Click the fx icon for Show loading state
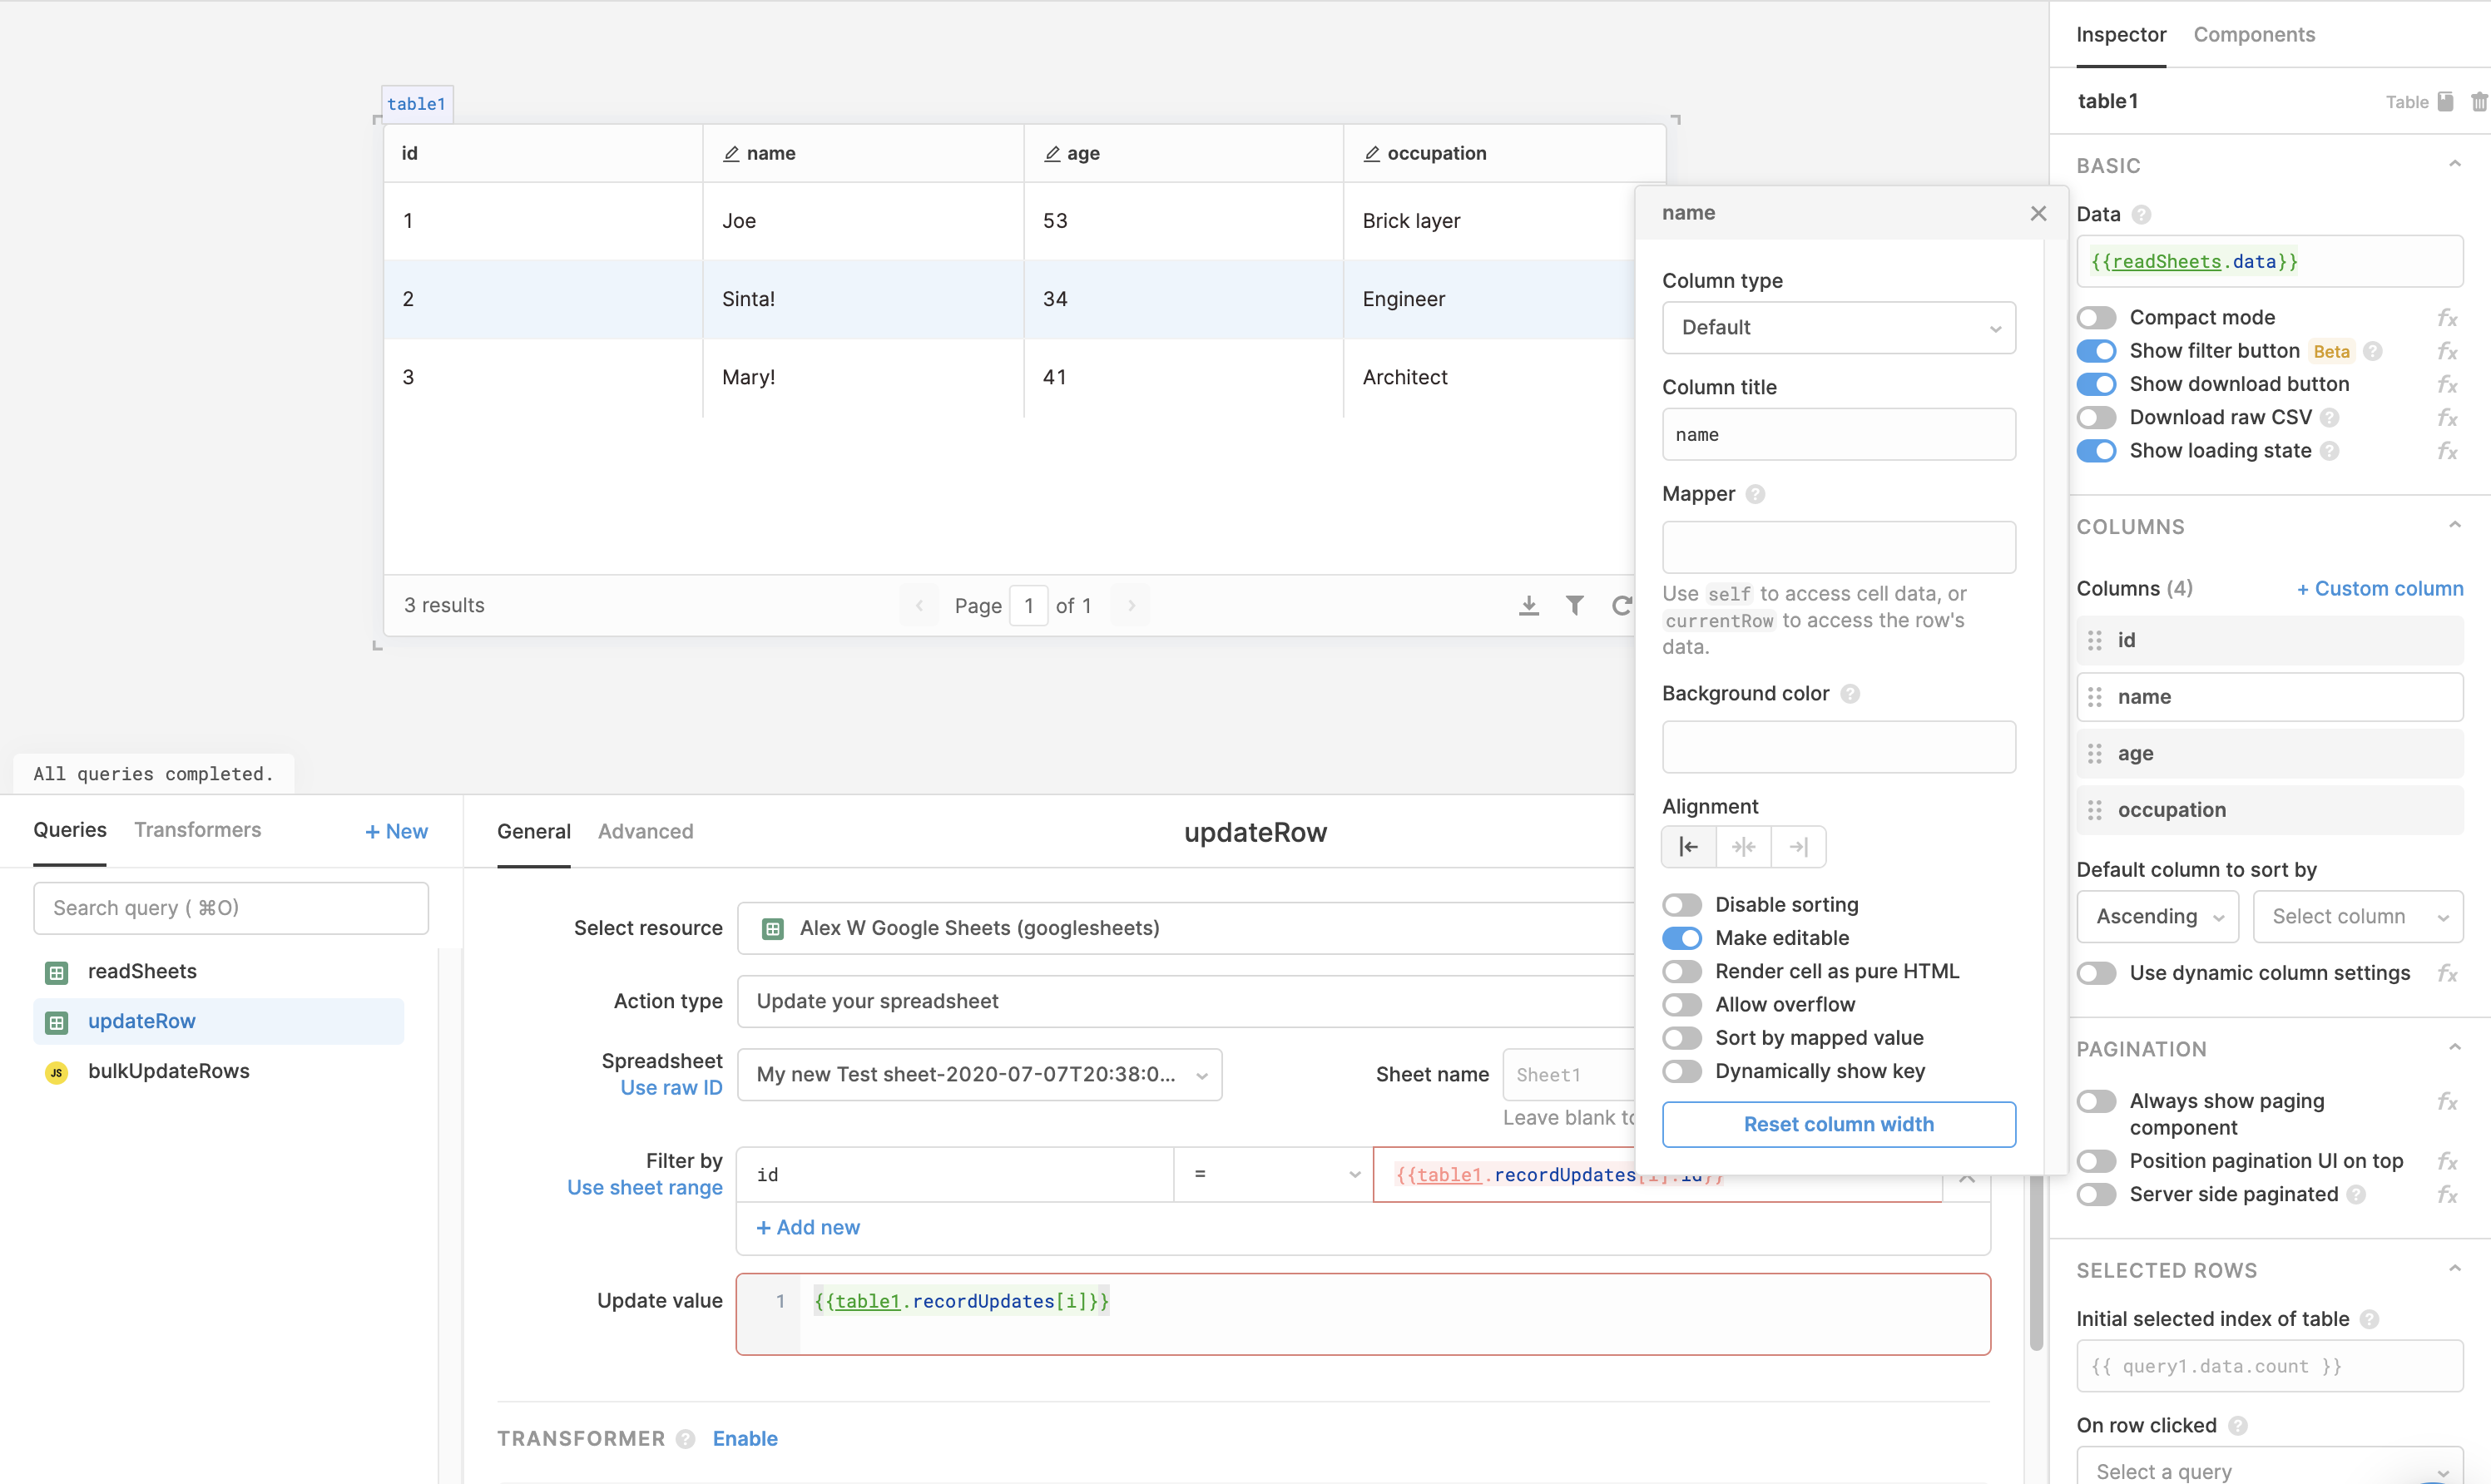Viewport: 2491px width, 1484px height. pos(2447,451)
